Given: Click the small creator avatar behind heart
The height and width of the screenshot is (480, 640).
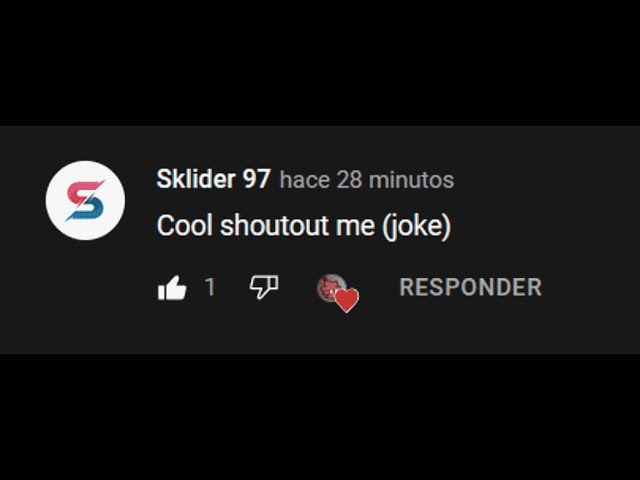Looking at the screenshot, I should click(331, 287).
